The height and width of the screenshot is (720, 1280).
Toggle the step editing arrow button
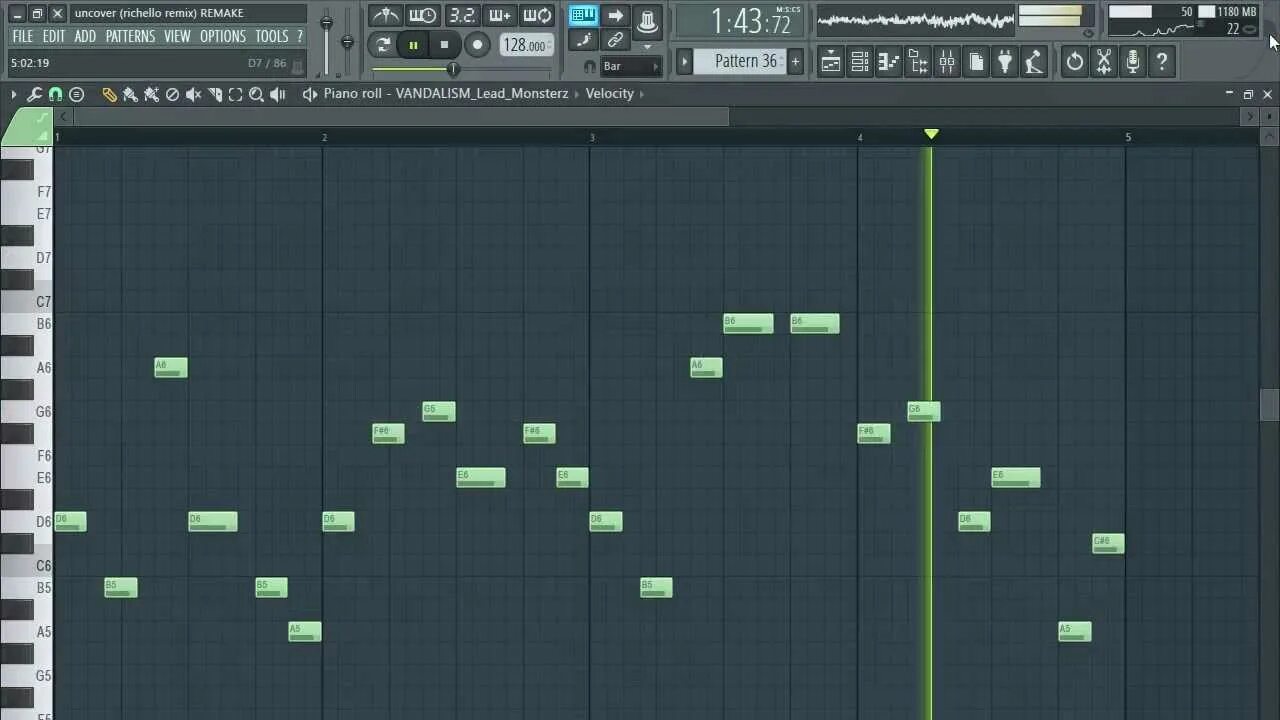[615, 15]
